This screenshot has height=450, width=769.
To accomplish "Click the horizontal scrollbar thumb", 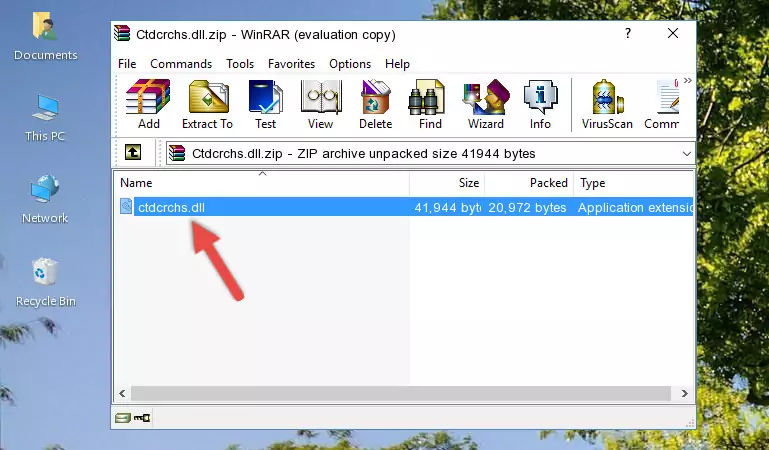I will click(x=400, y=393).
